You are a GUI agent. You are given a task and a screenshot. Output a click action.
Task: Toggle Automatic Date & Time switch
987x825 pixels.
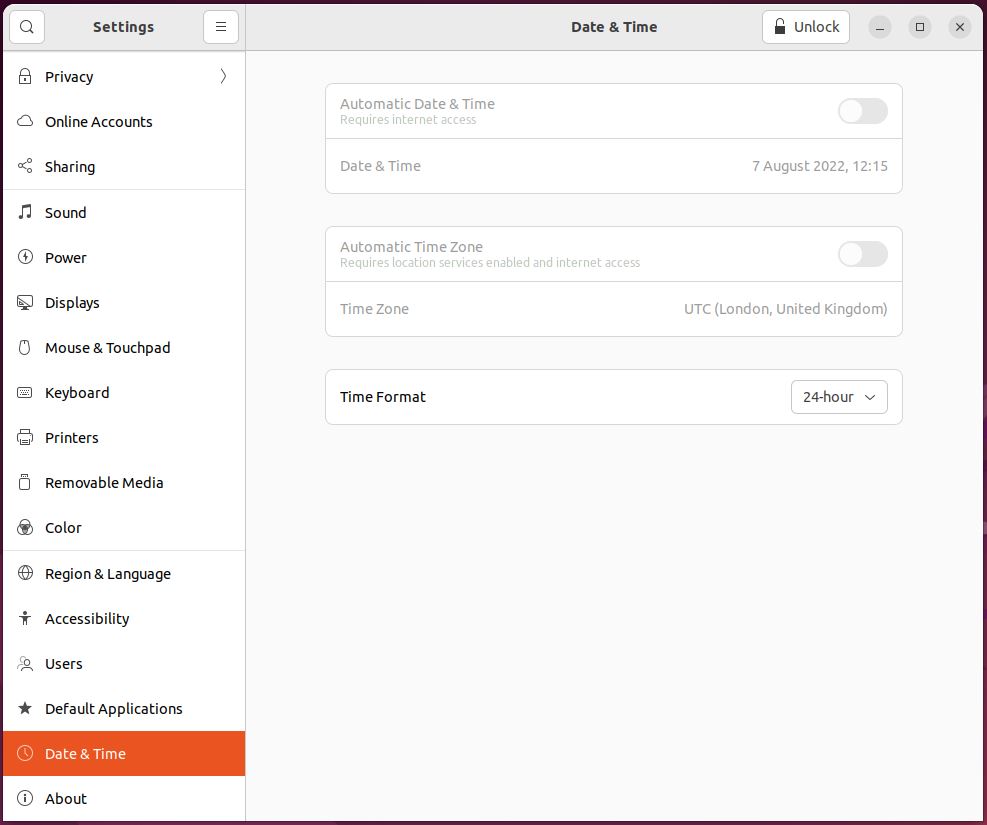click(x=862, y=111)
